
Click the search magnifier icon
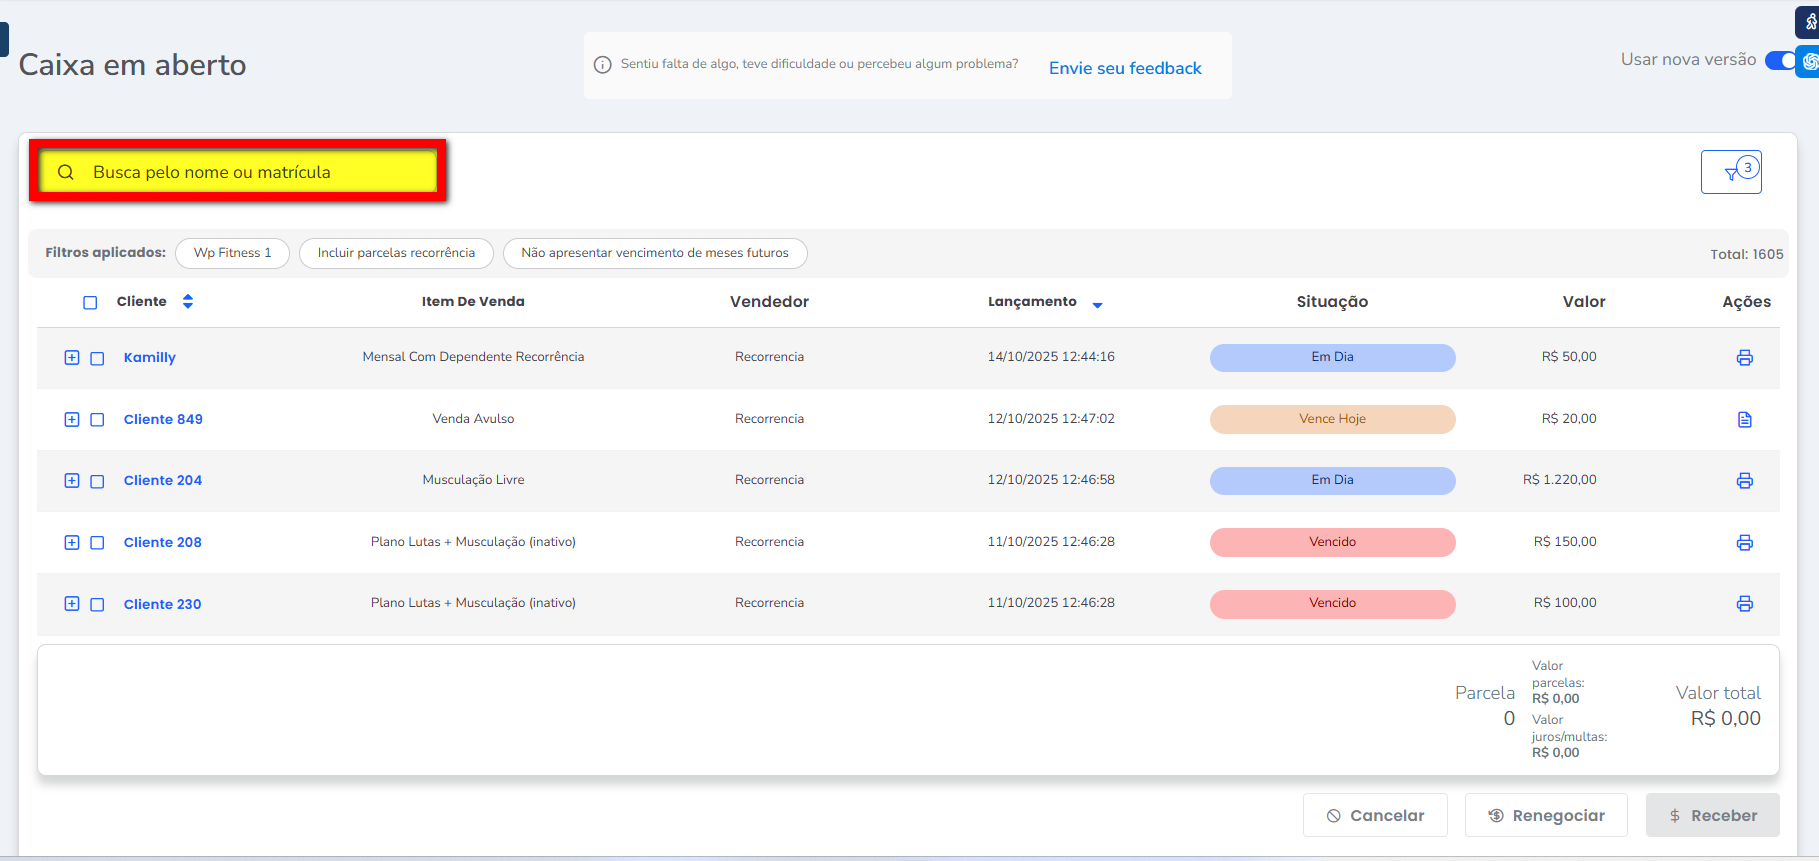point(66,172)
